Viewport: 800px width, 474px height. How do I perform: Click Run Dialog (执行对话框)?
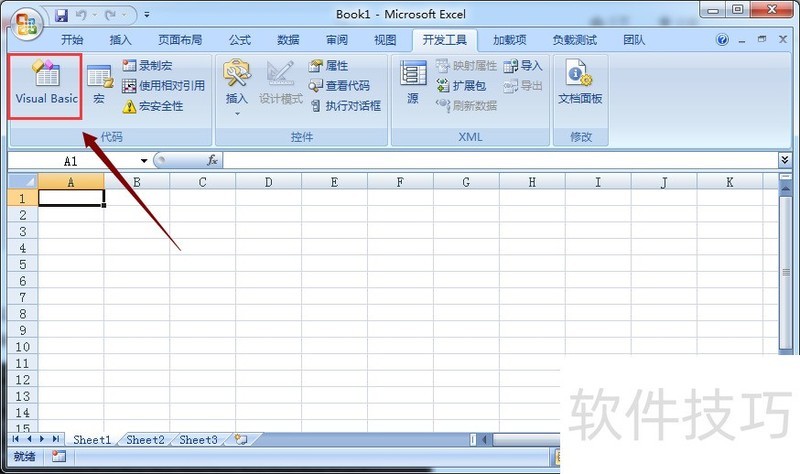(x=346, y=106)
